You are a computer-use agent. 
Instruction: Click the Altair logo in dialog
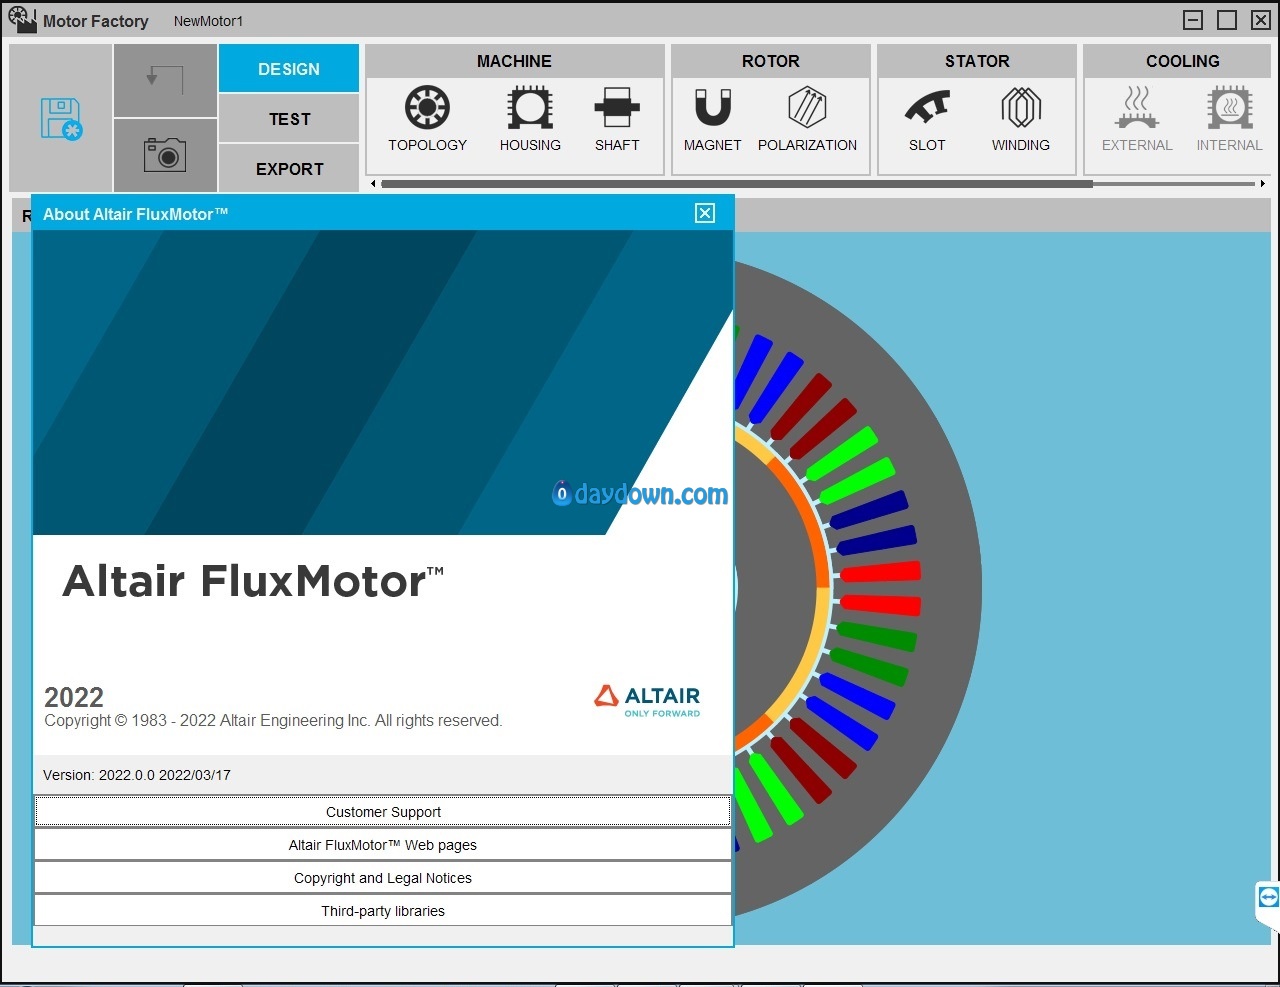point(647,700)
